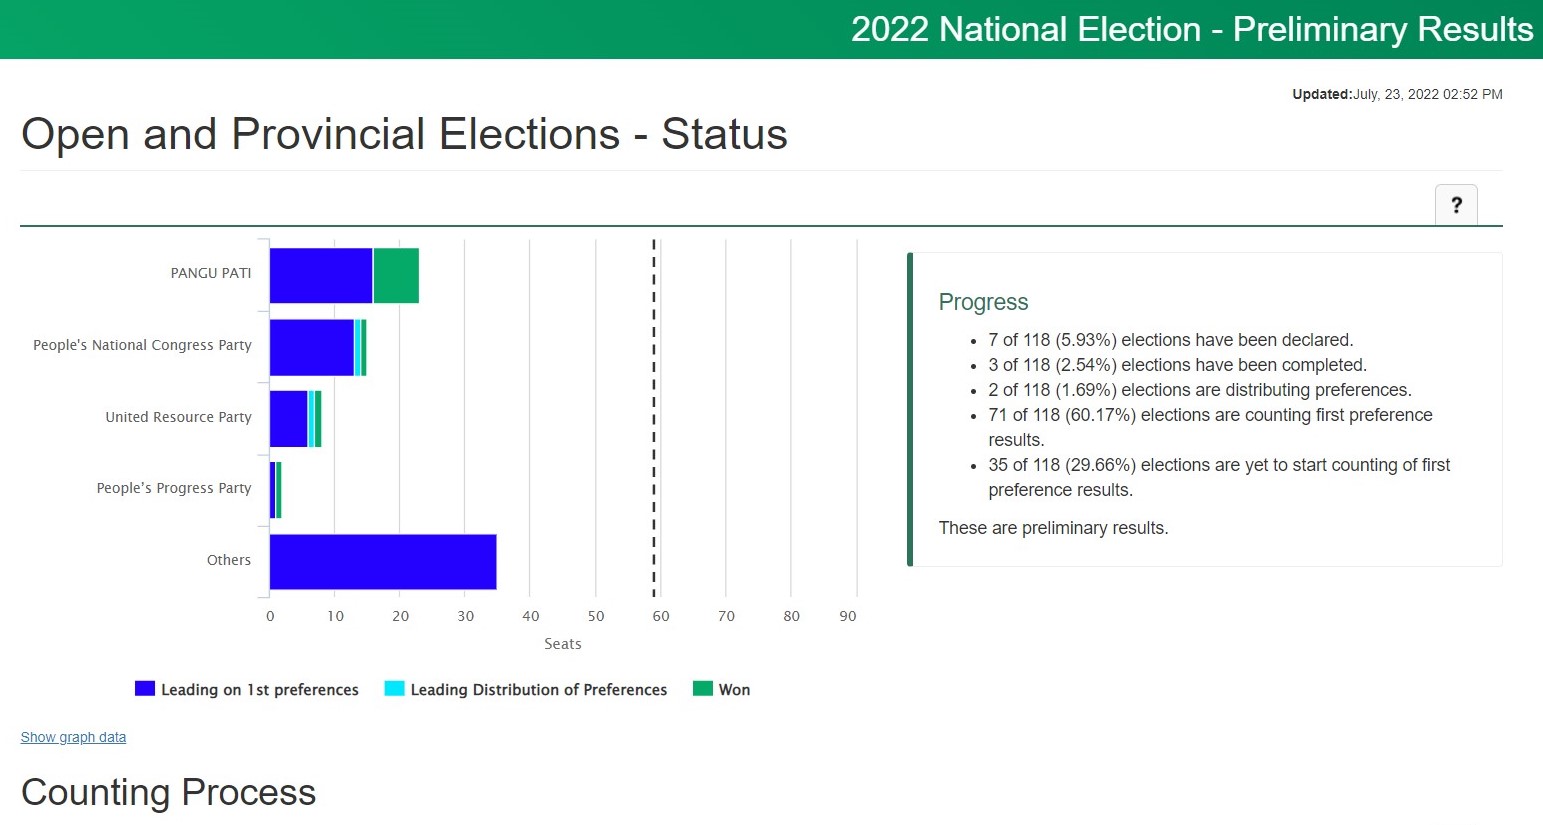Open the question mark help button
The height and width of the screenshot is (825, 1543).
pos(1456,205)
